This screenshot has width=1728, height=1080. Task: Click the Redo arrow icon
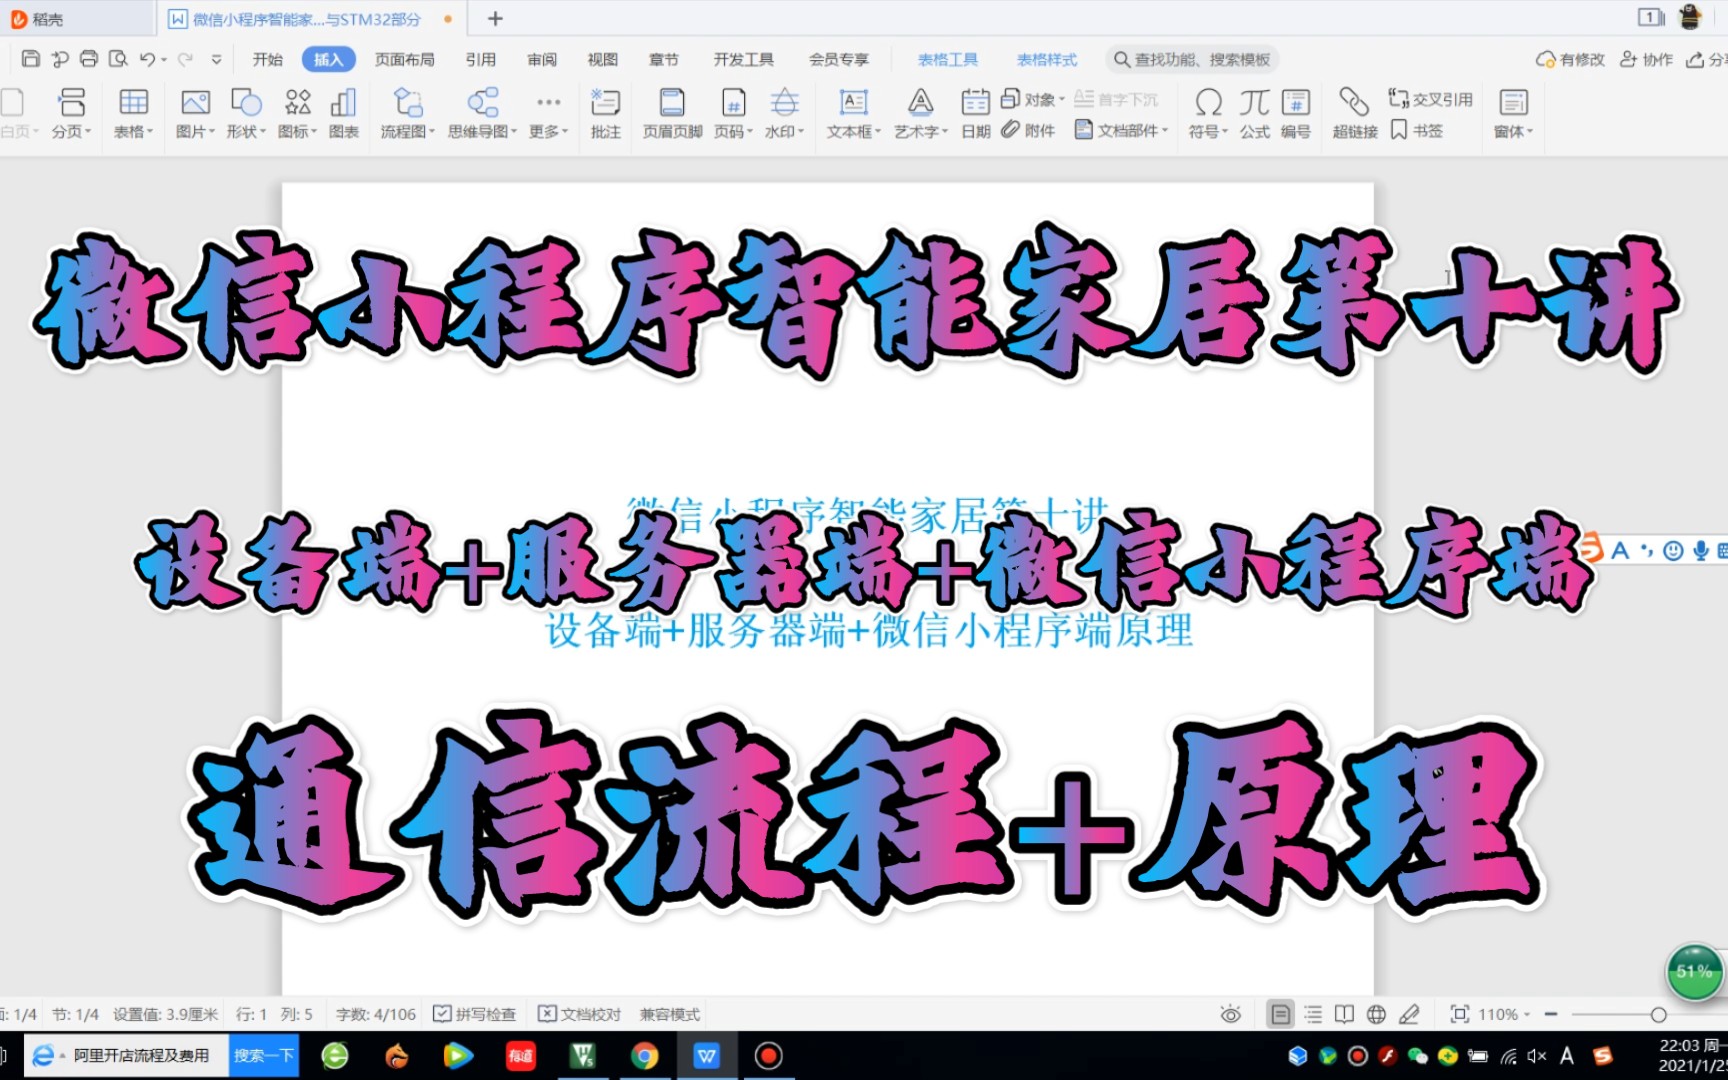[185, 59]
